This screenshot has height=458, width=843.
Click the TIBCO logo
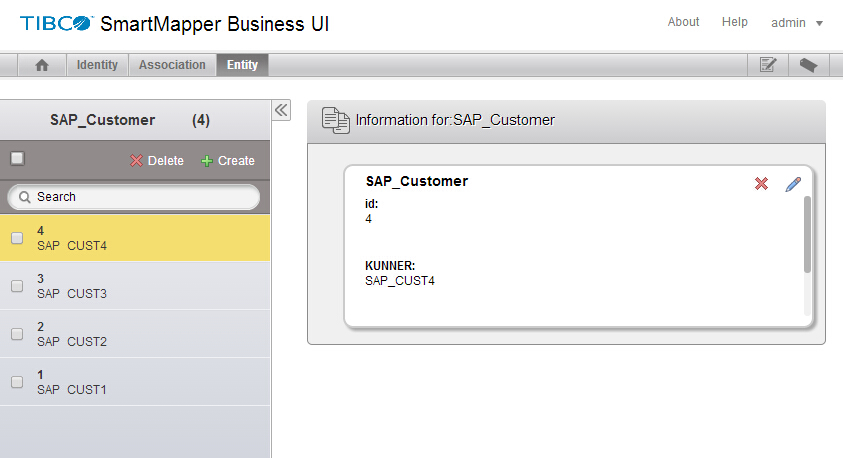click(x=57, y=22)
